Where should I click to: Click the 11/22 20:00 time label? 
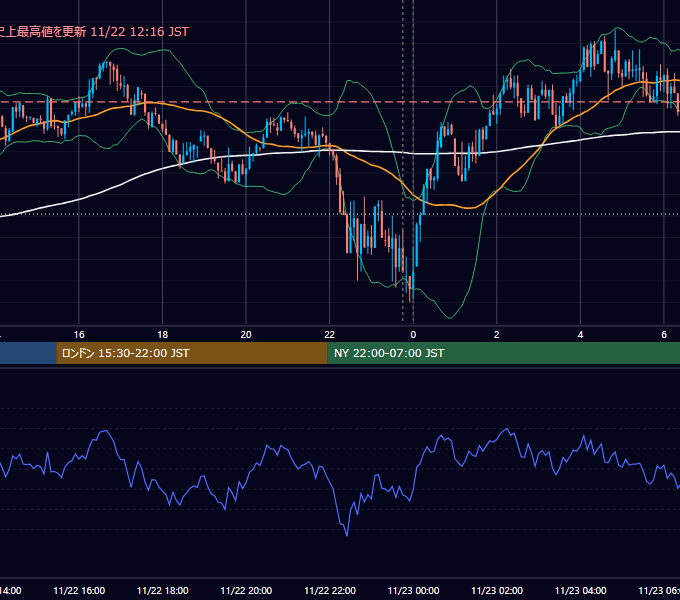click(x=246, y=590)
